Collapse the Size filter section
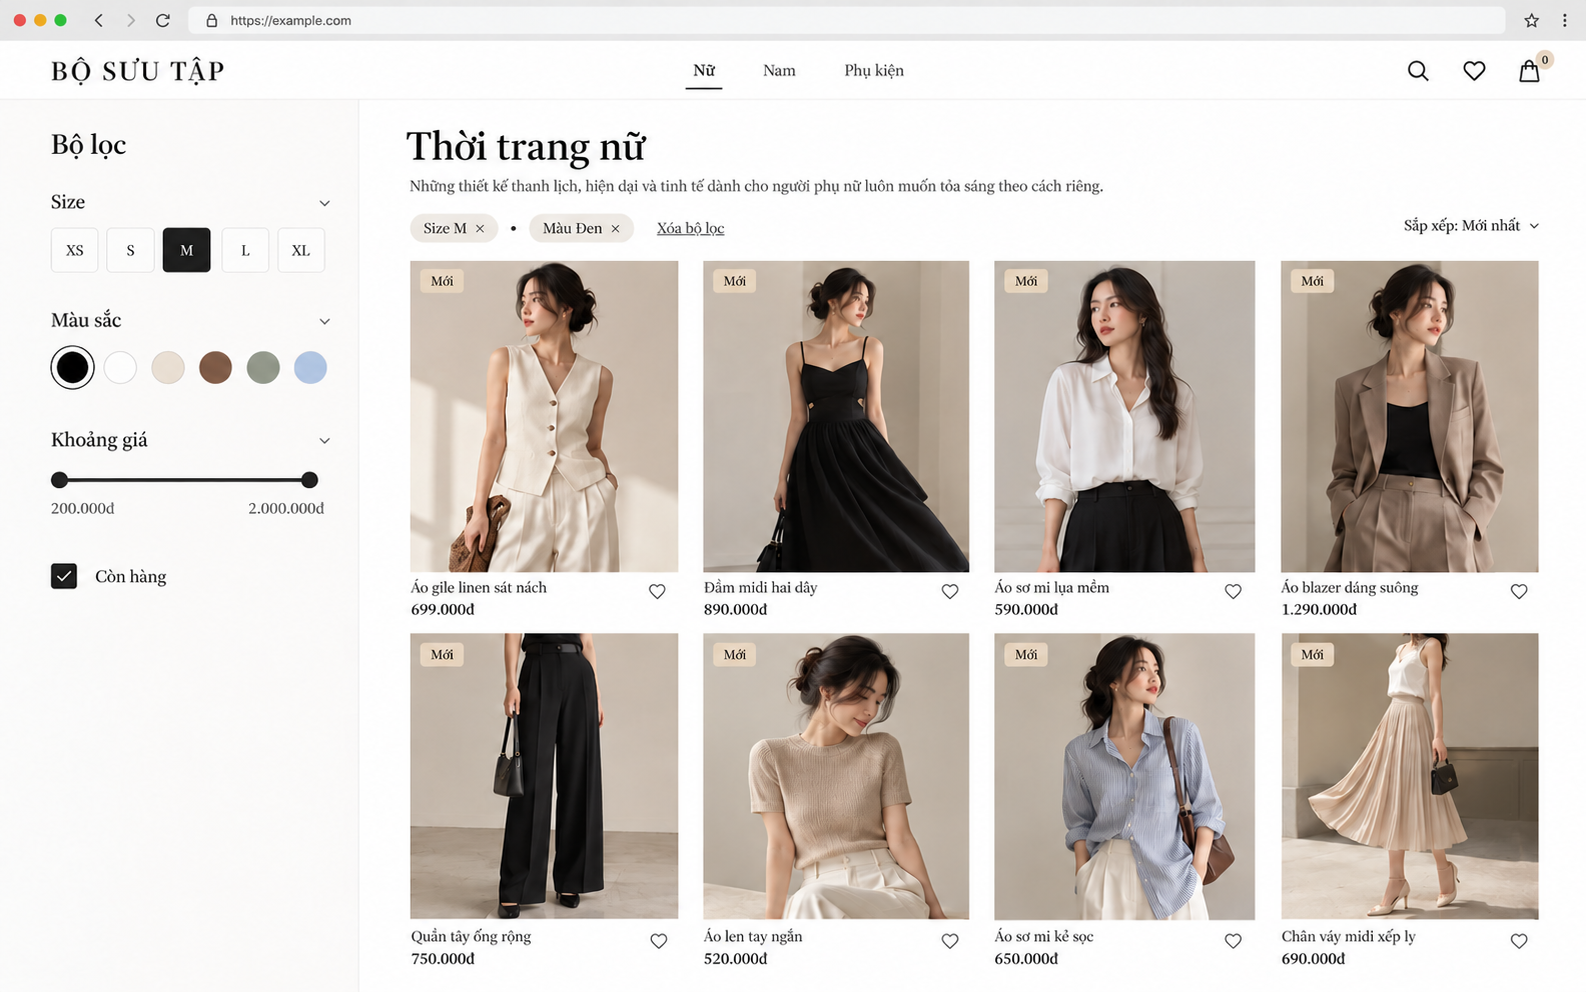1586x992 pixels. click(x=324, y=203)
